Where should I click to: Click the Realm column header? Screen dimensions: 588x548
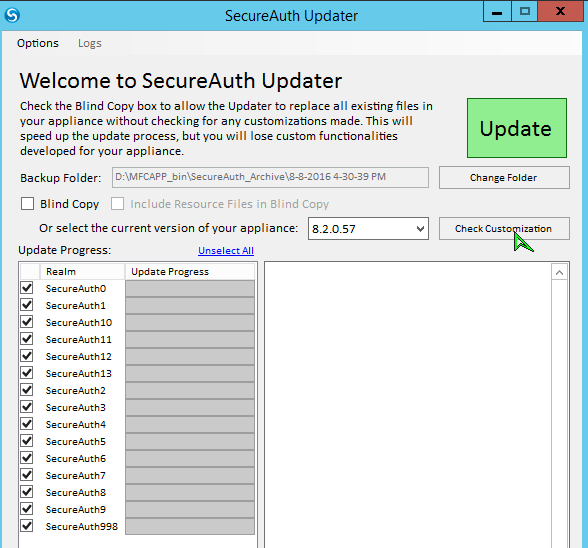(x=82, y=272)
